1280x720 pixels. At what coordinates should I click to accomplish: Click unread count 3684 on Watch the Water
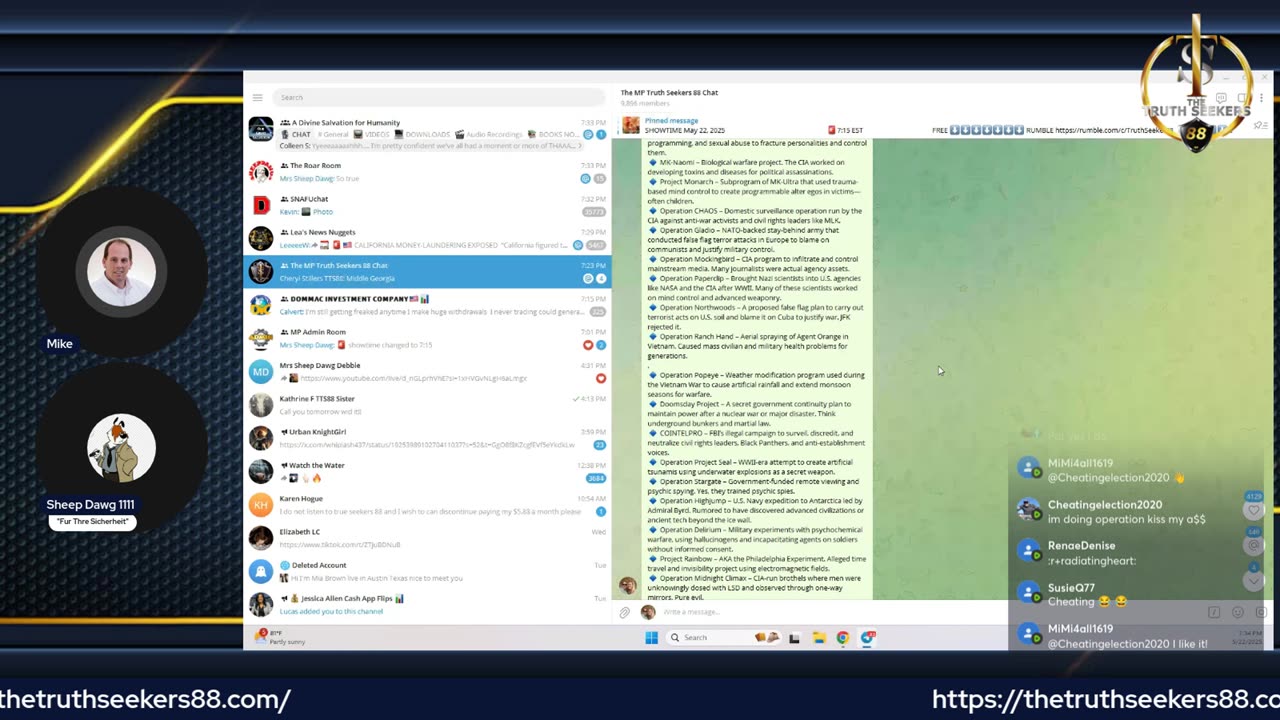(x=596, y=478)
